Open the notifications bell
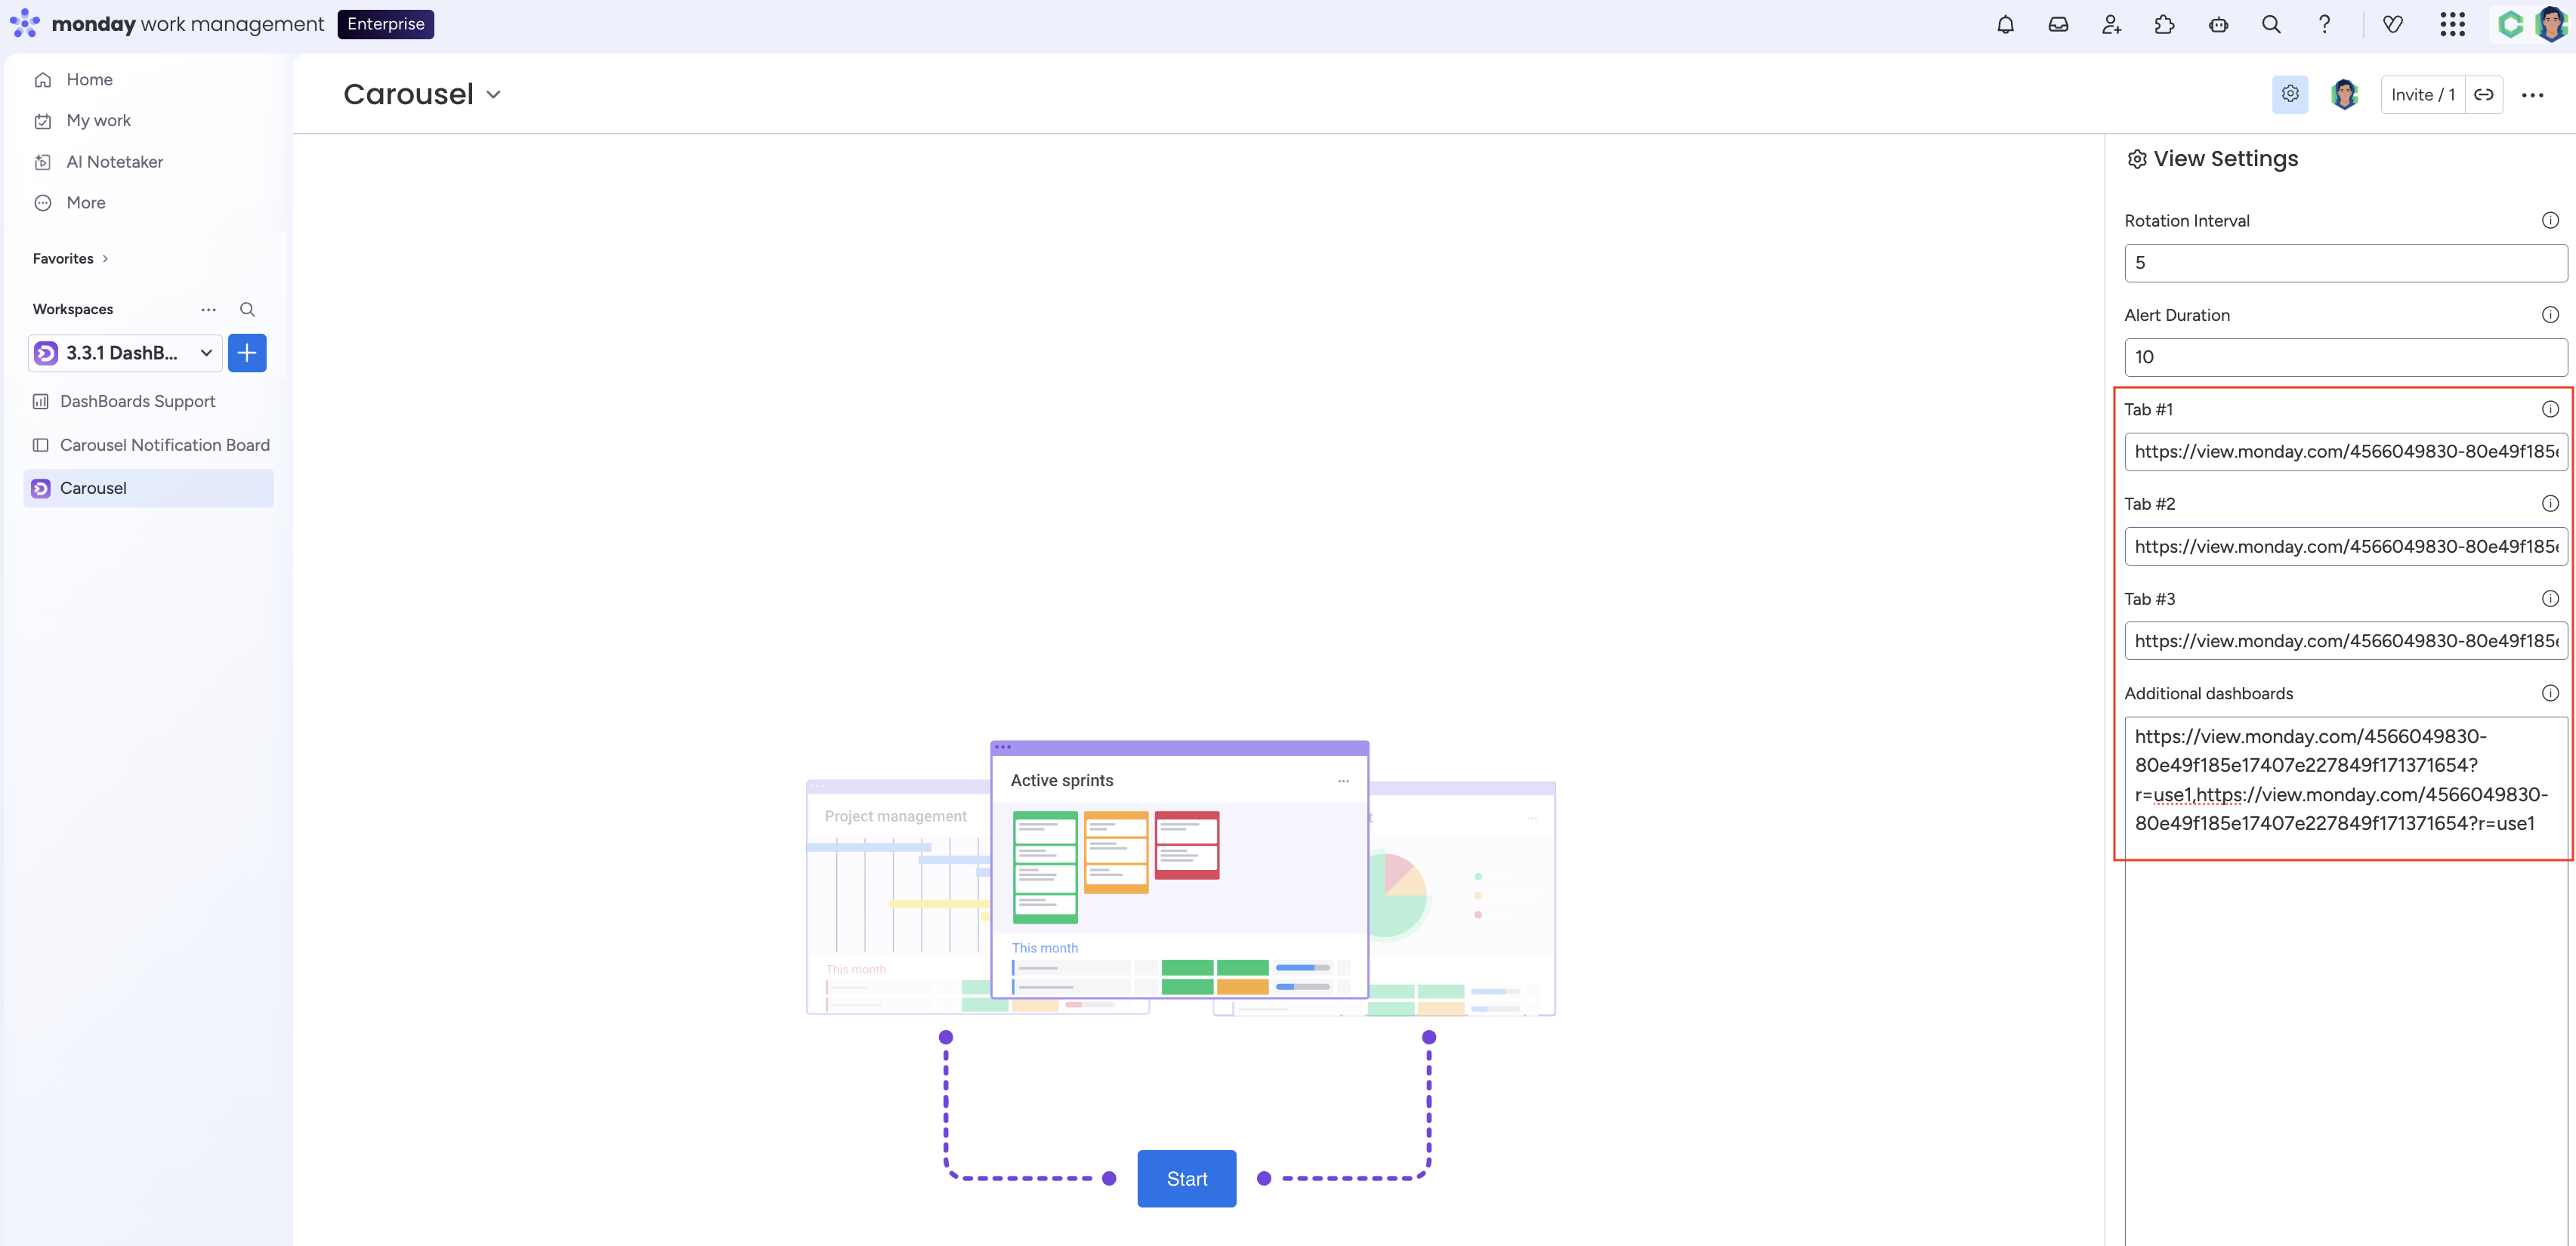This screenshot has width=2576, height=1246. (x=2005, y=24)
